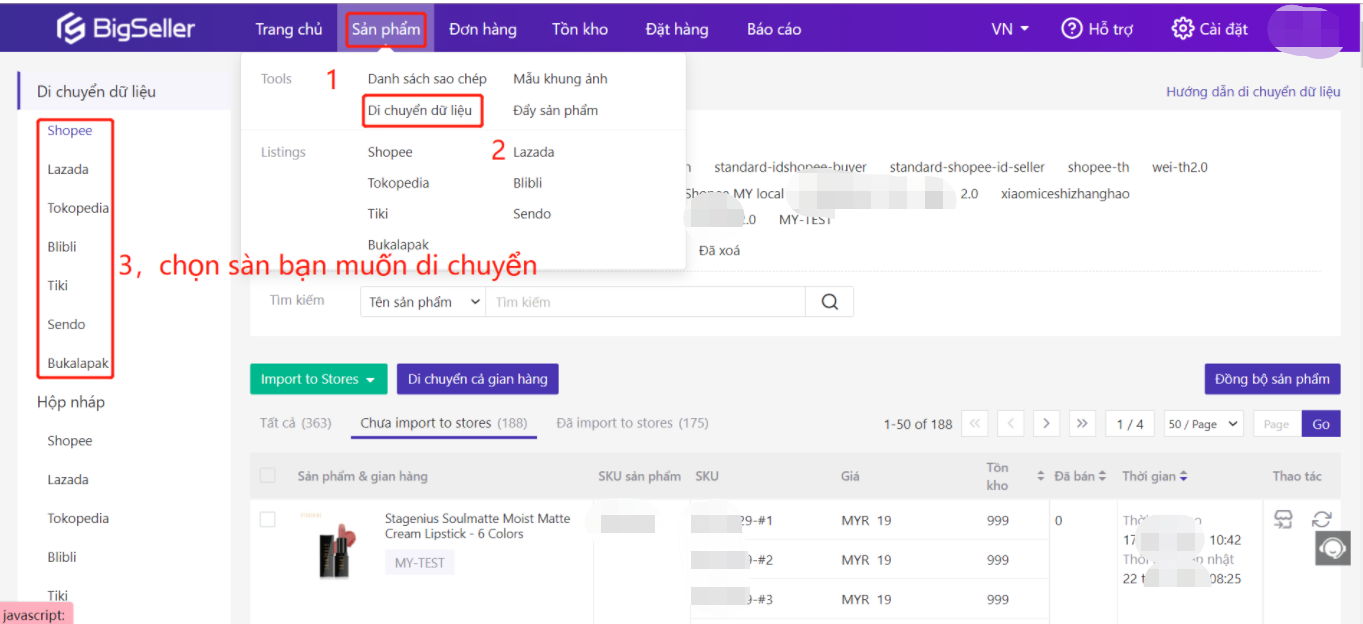Expand the VN language selector

tap(1010, 29)
